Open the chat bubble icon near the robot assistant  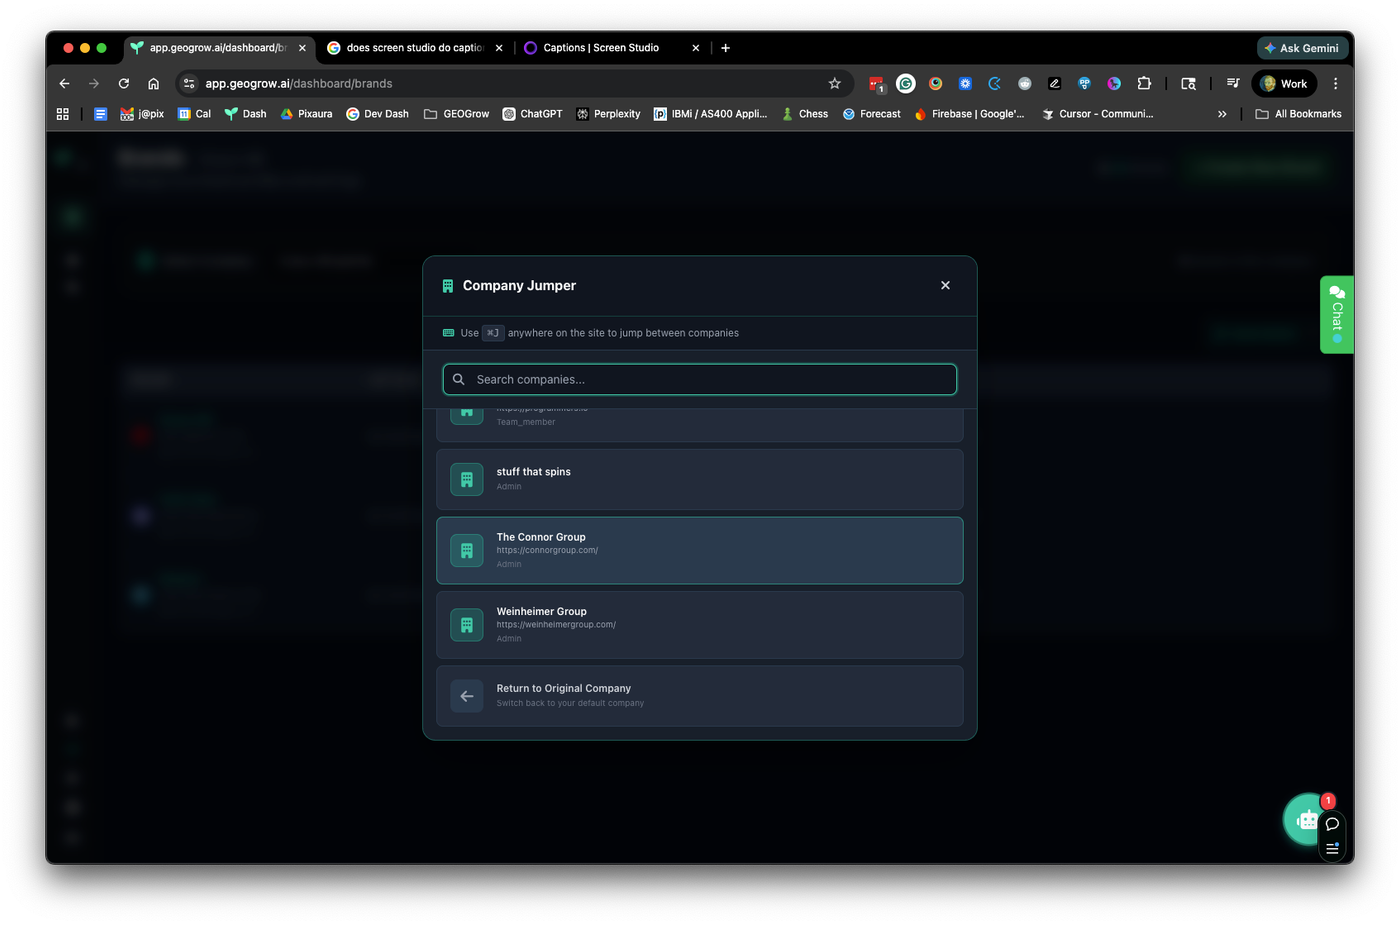1332,825
